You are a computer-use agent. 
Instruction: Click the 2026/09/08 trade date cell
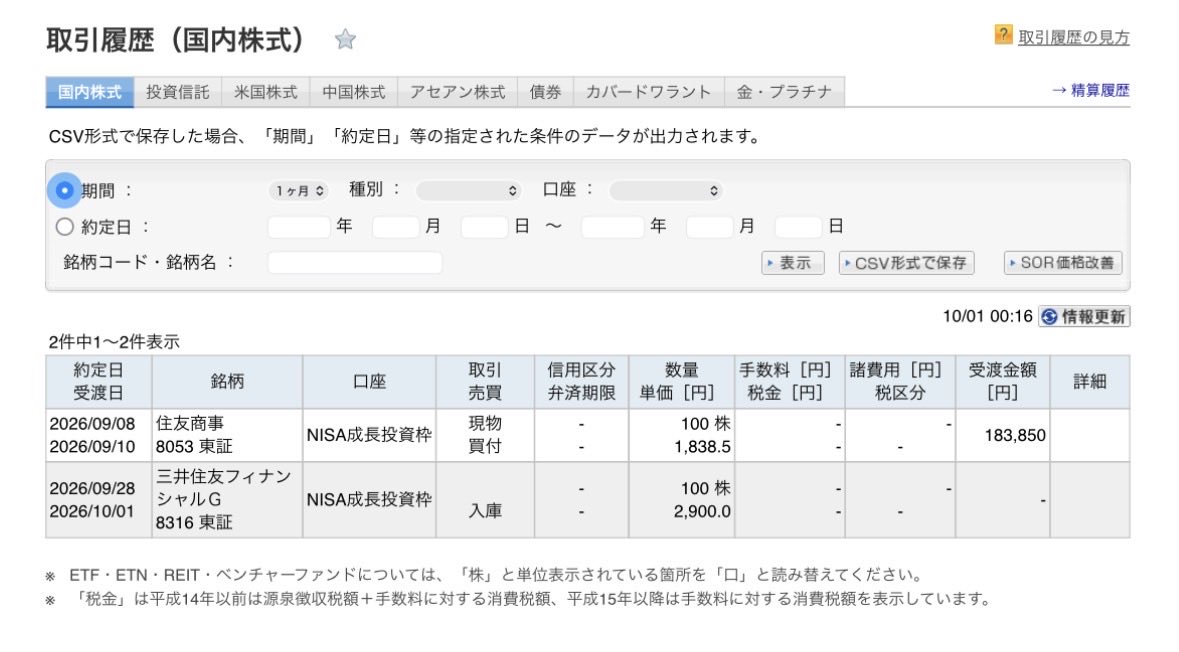click(x=92, y=424)
